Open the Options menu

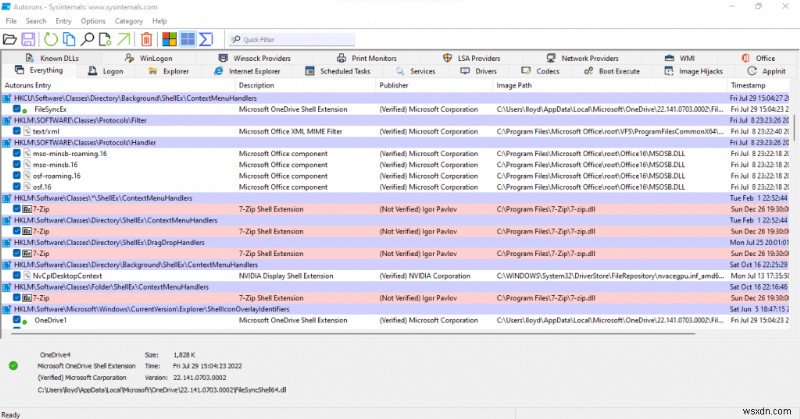click(x=93, y=21)
